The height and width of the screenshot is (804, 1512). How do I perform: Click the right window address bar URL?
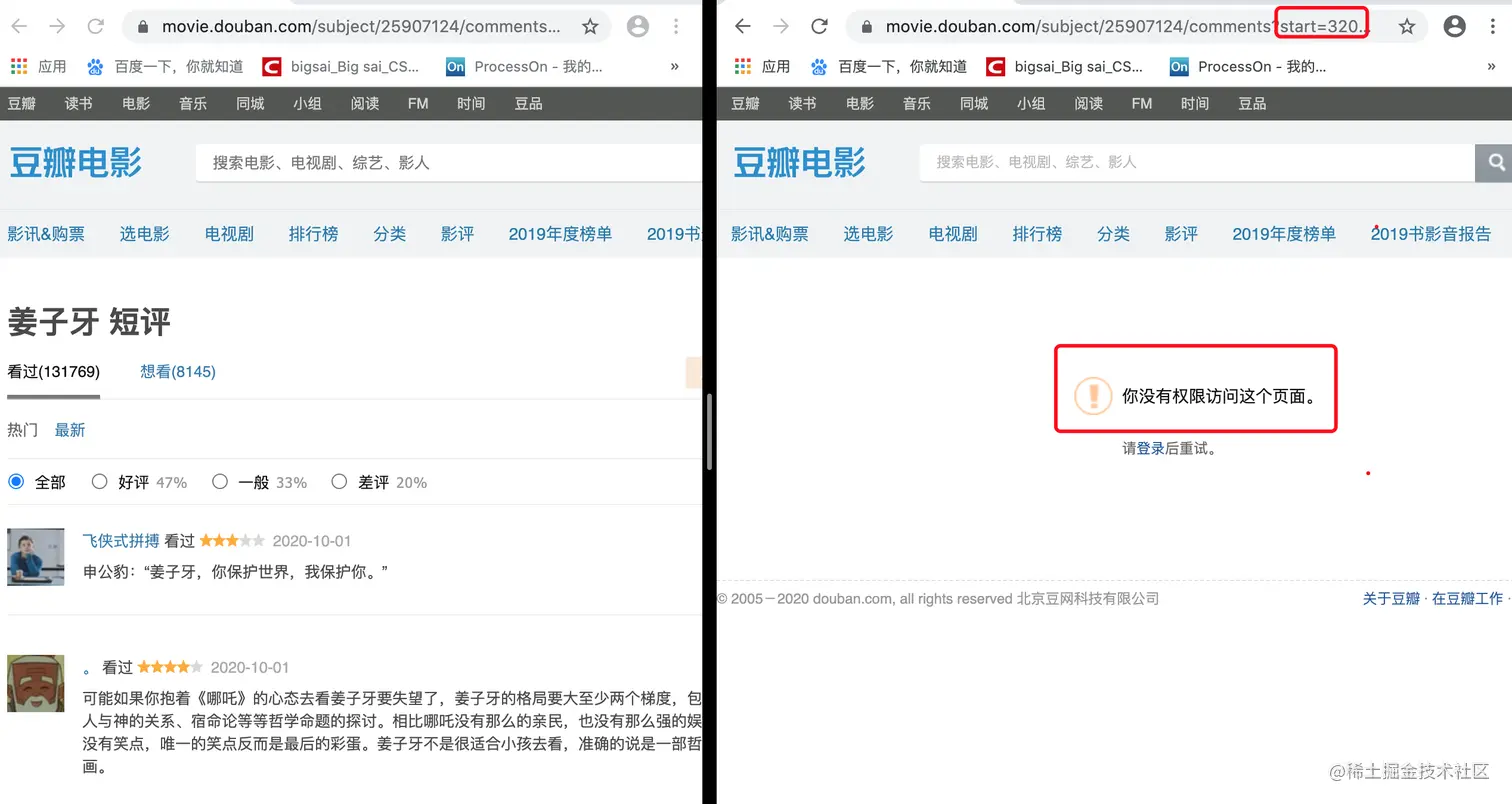1127,27
